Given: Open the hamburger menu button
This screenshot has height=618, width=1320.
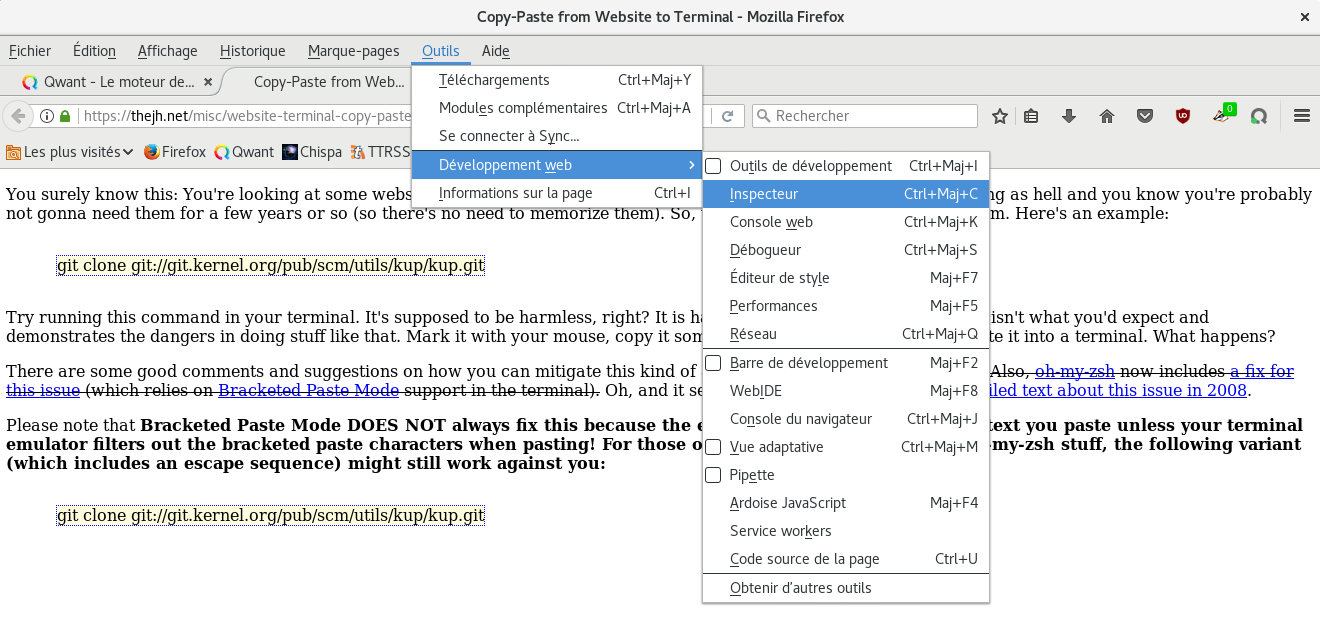Looking at the screenshot, I should point(1301,116).
